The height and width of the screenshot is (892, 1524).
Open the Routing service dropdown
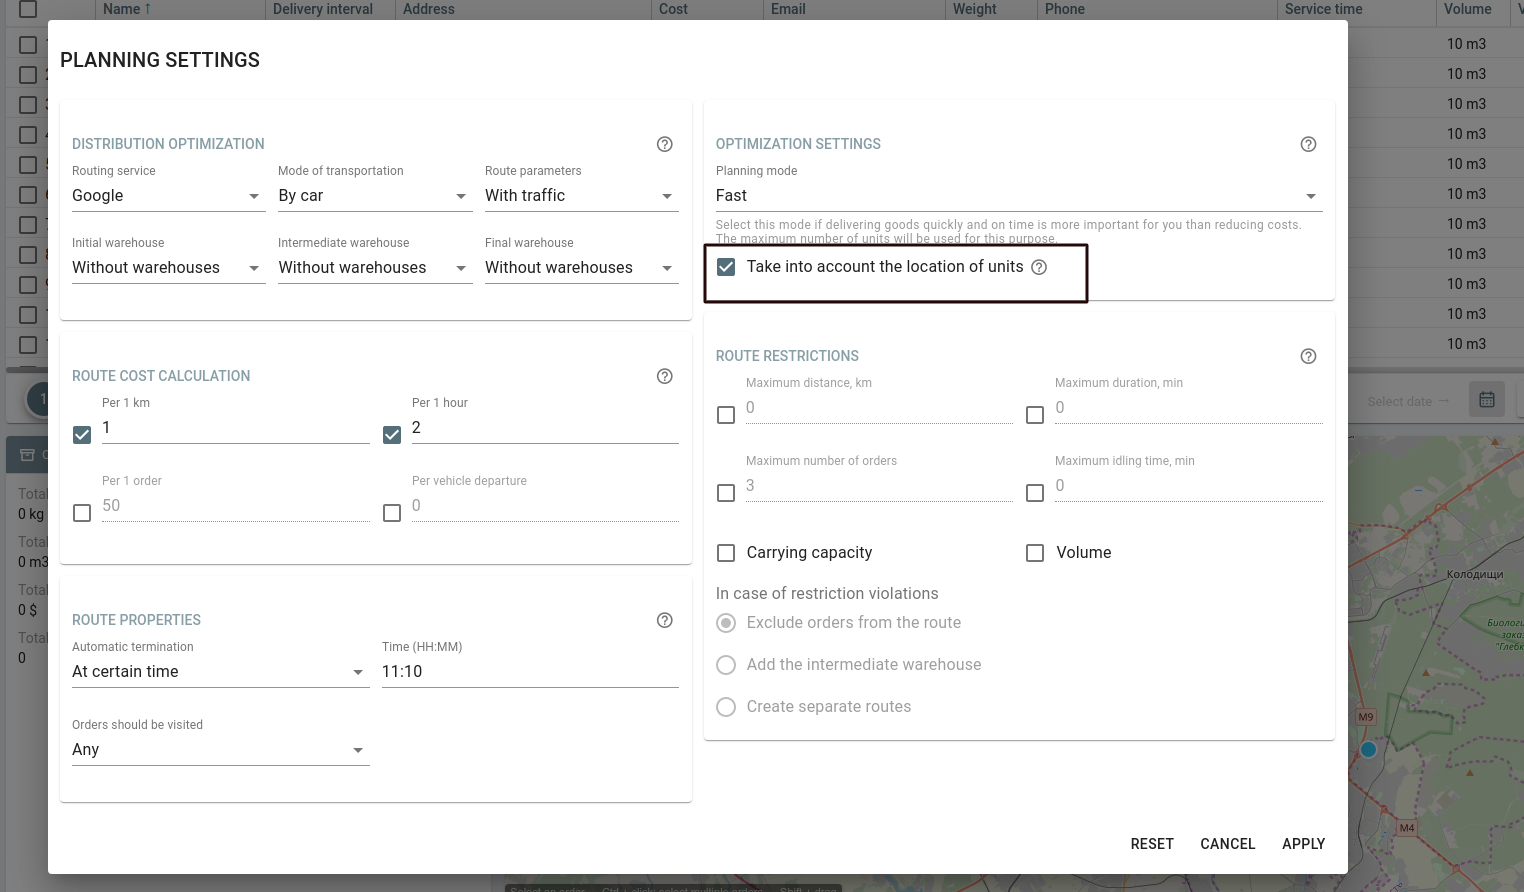(168, 196)
